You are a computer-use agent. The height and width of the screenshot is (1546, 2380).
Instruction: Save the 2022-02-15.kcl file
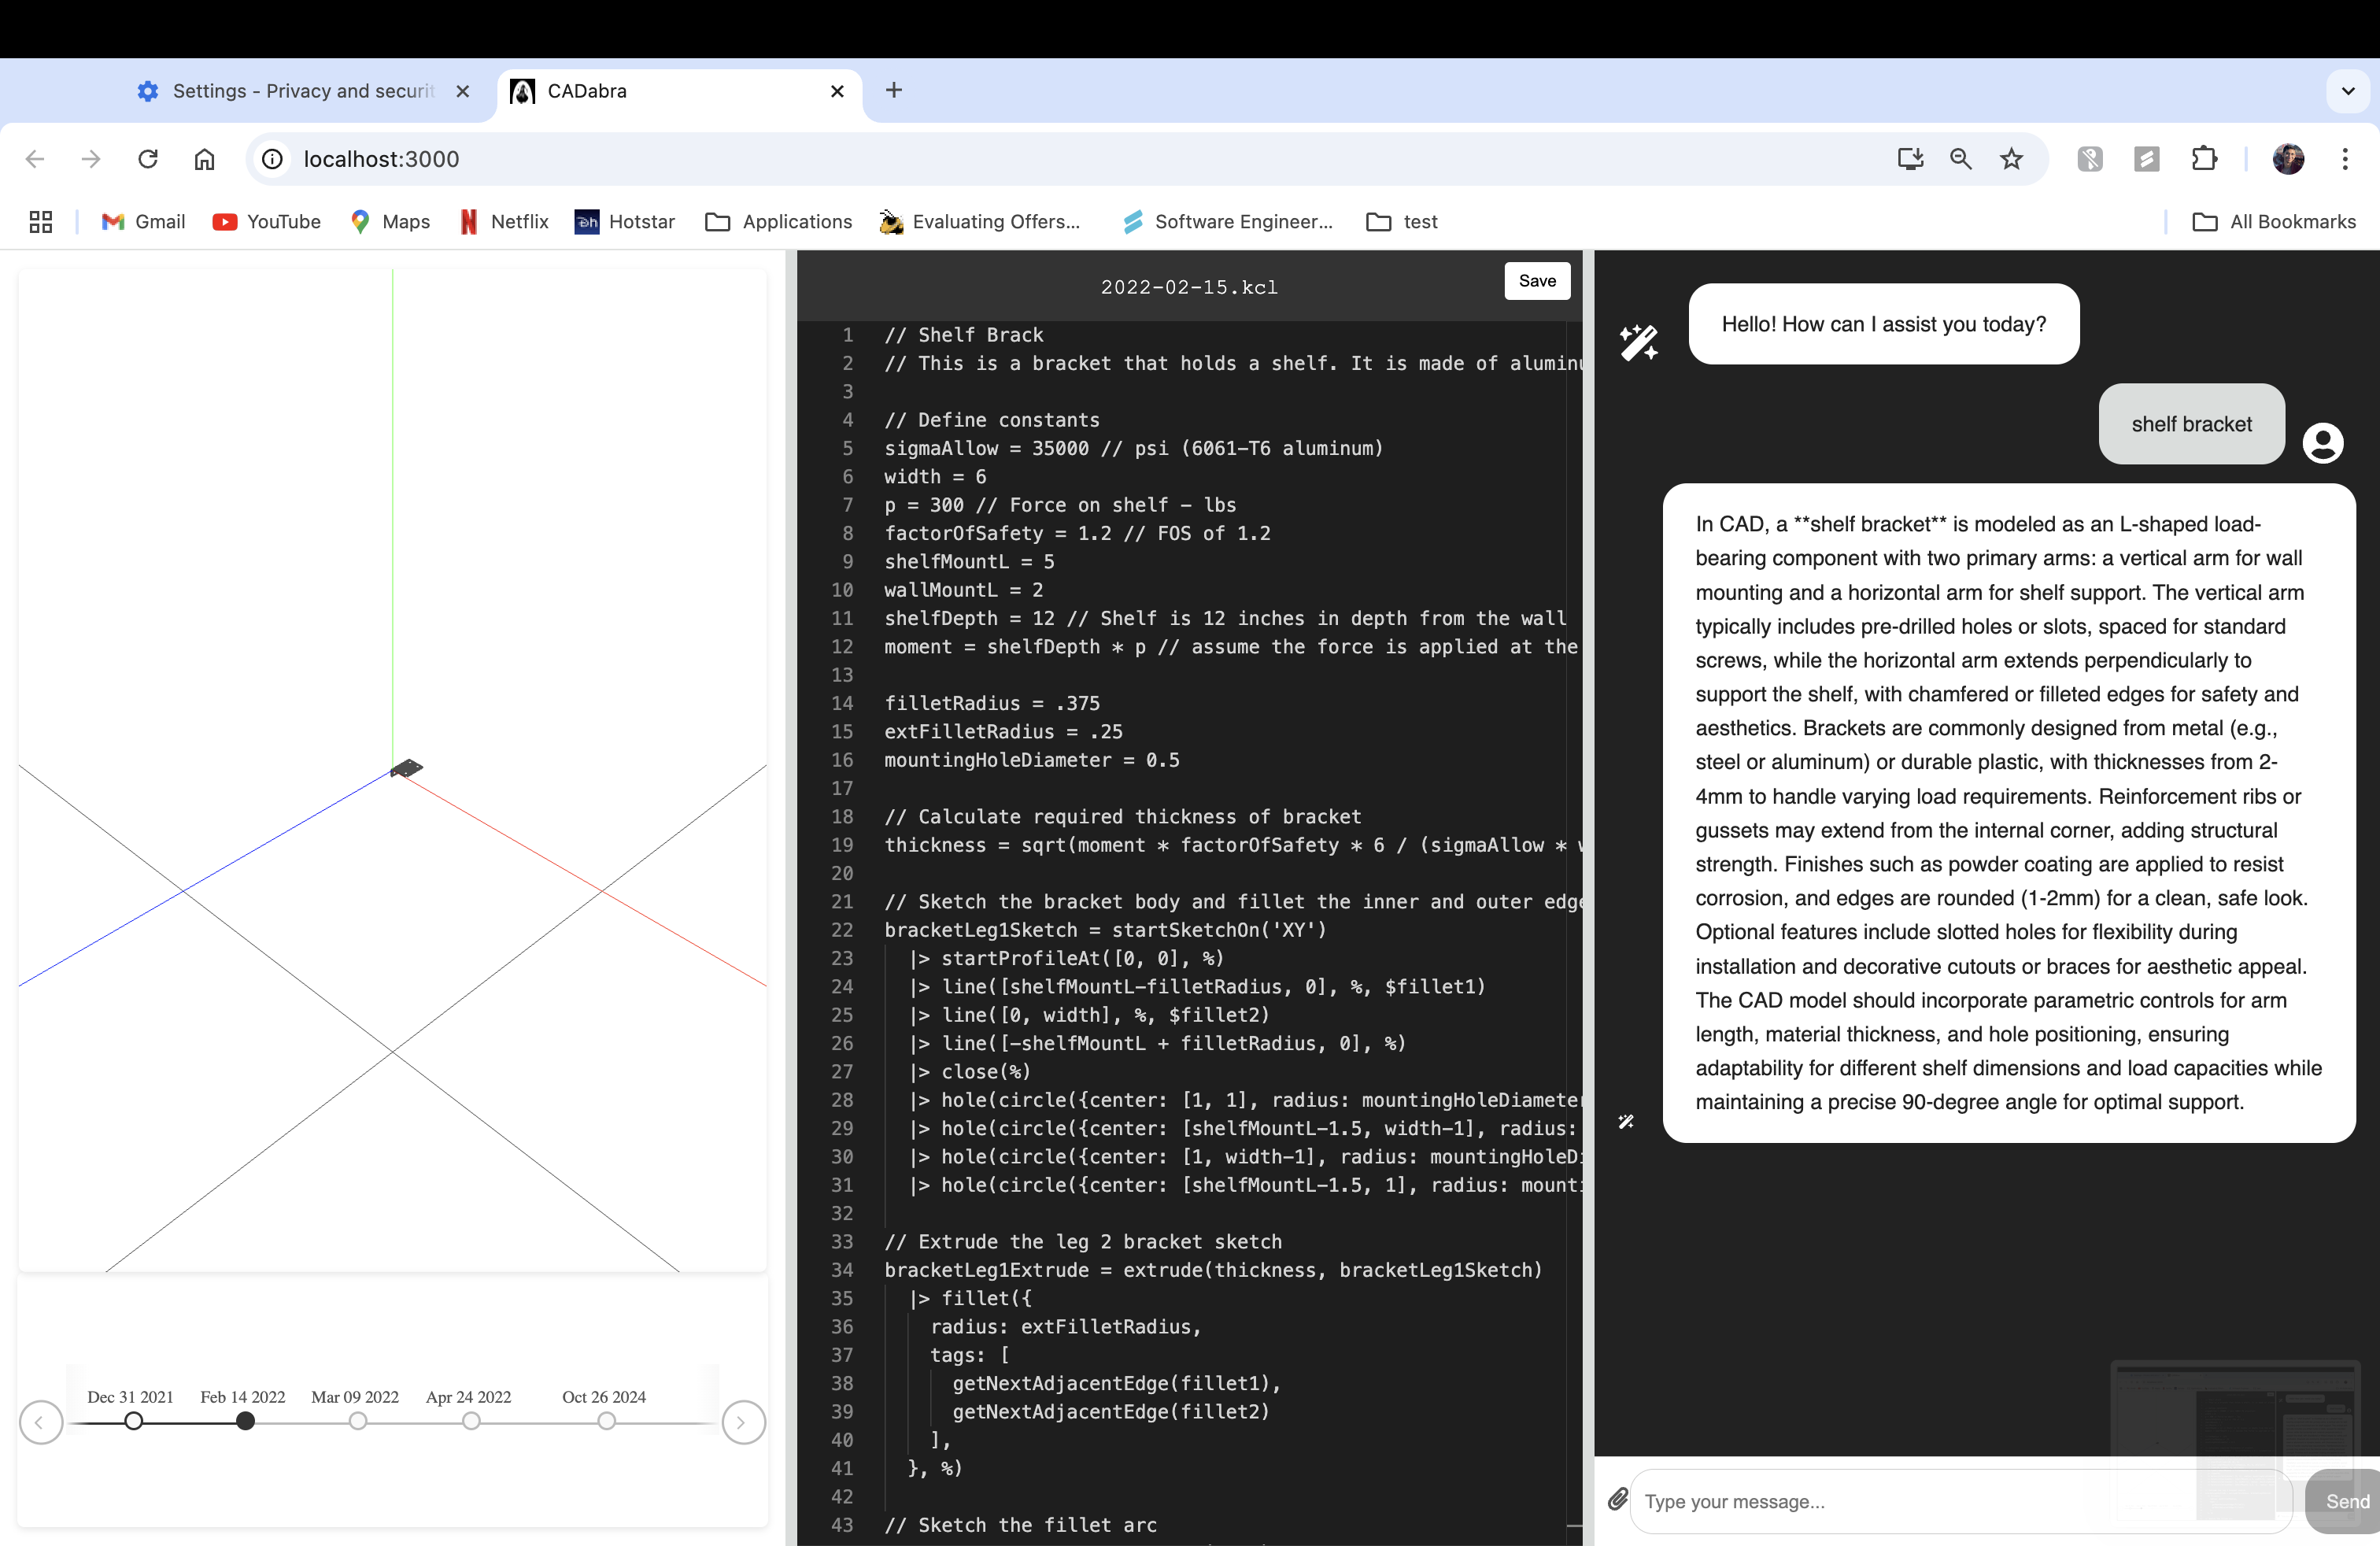pyautogui.click(x=1536, y=281)
